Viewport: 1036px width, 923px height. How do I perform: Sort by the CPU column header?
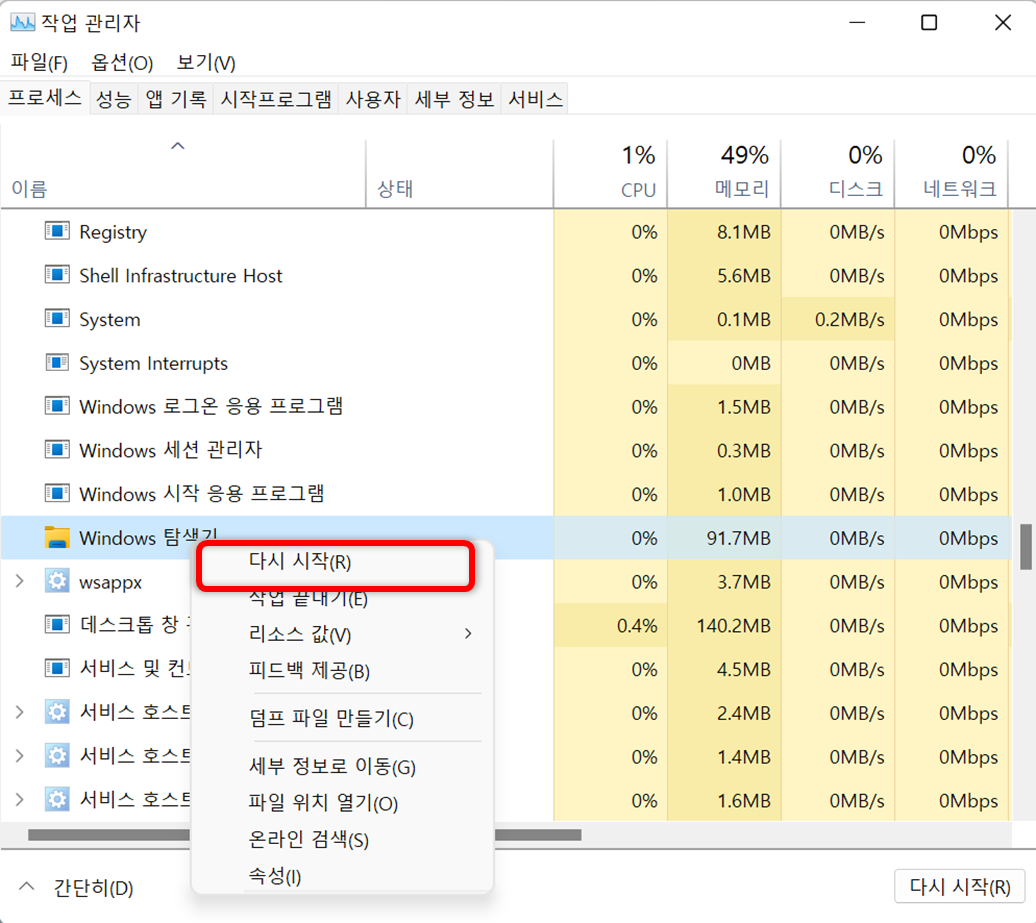tap(610, 174)
